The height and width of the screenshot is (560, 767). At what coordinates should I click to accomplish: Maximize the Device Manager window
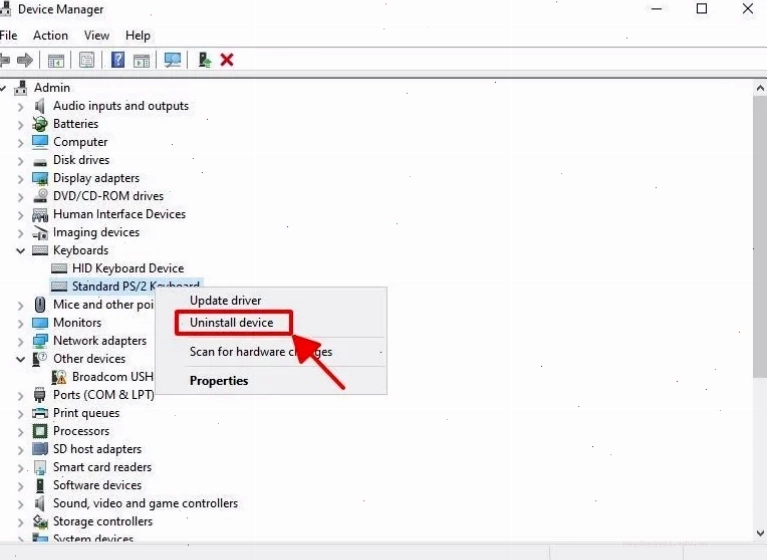[702, 9]
